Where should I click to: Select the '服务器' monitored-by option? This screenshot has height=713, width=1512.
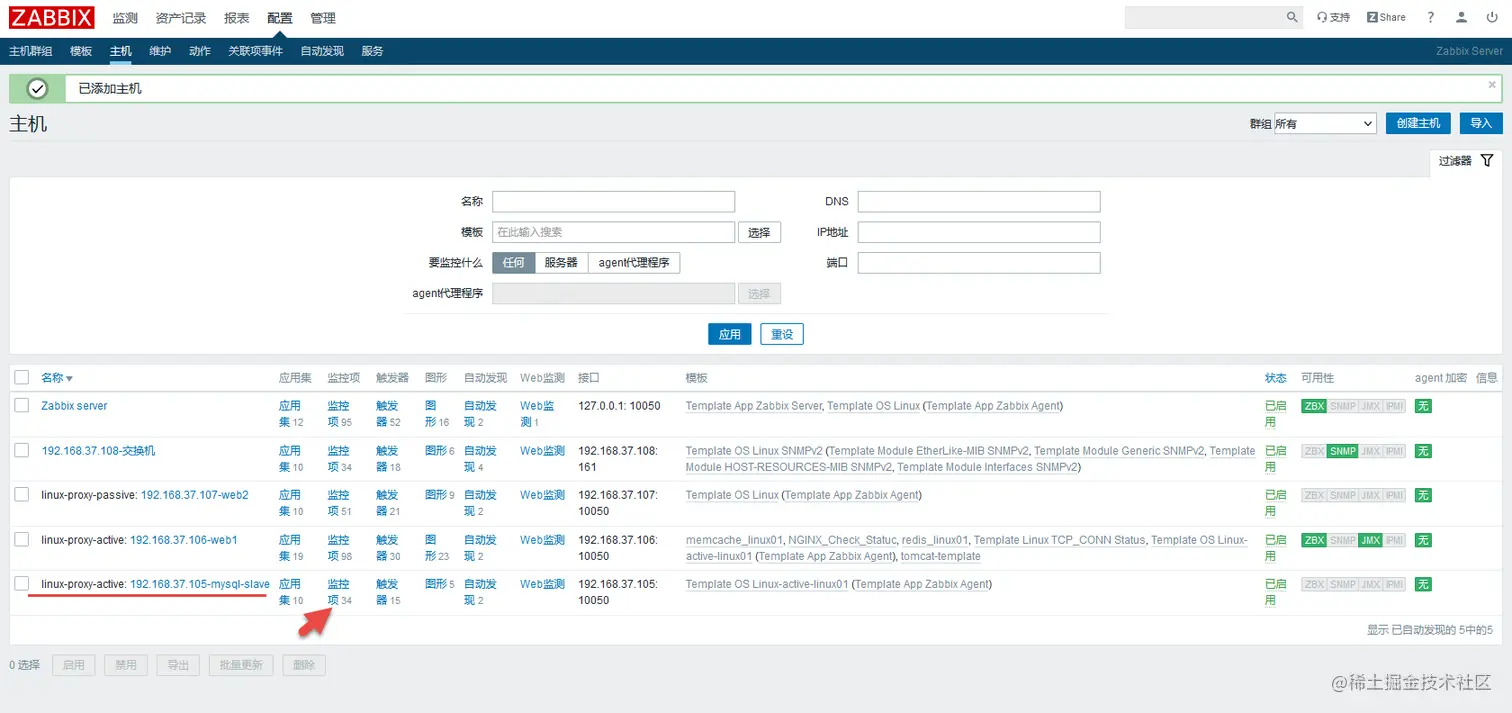click(561, 263)
